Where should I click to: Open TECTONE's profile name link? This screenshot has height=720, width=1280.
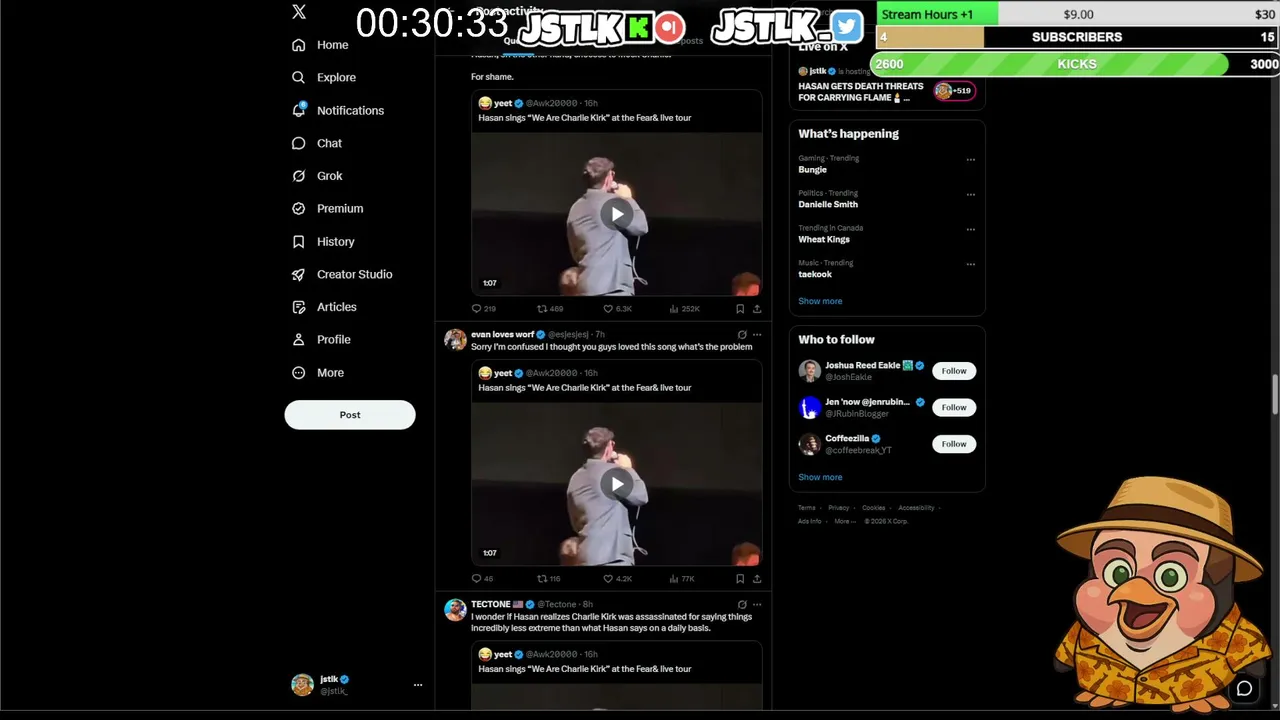[x=491, y=604]
